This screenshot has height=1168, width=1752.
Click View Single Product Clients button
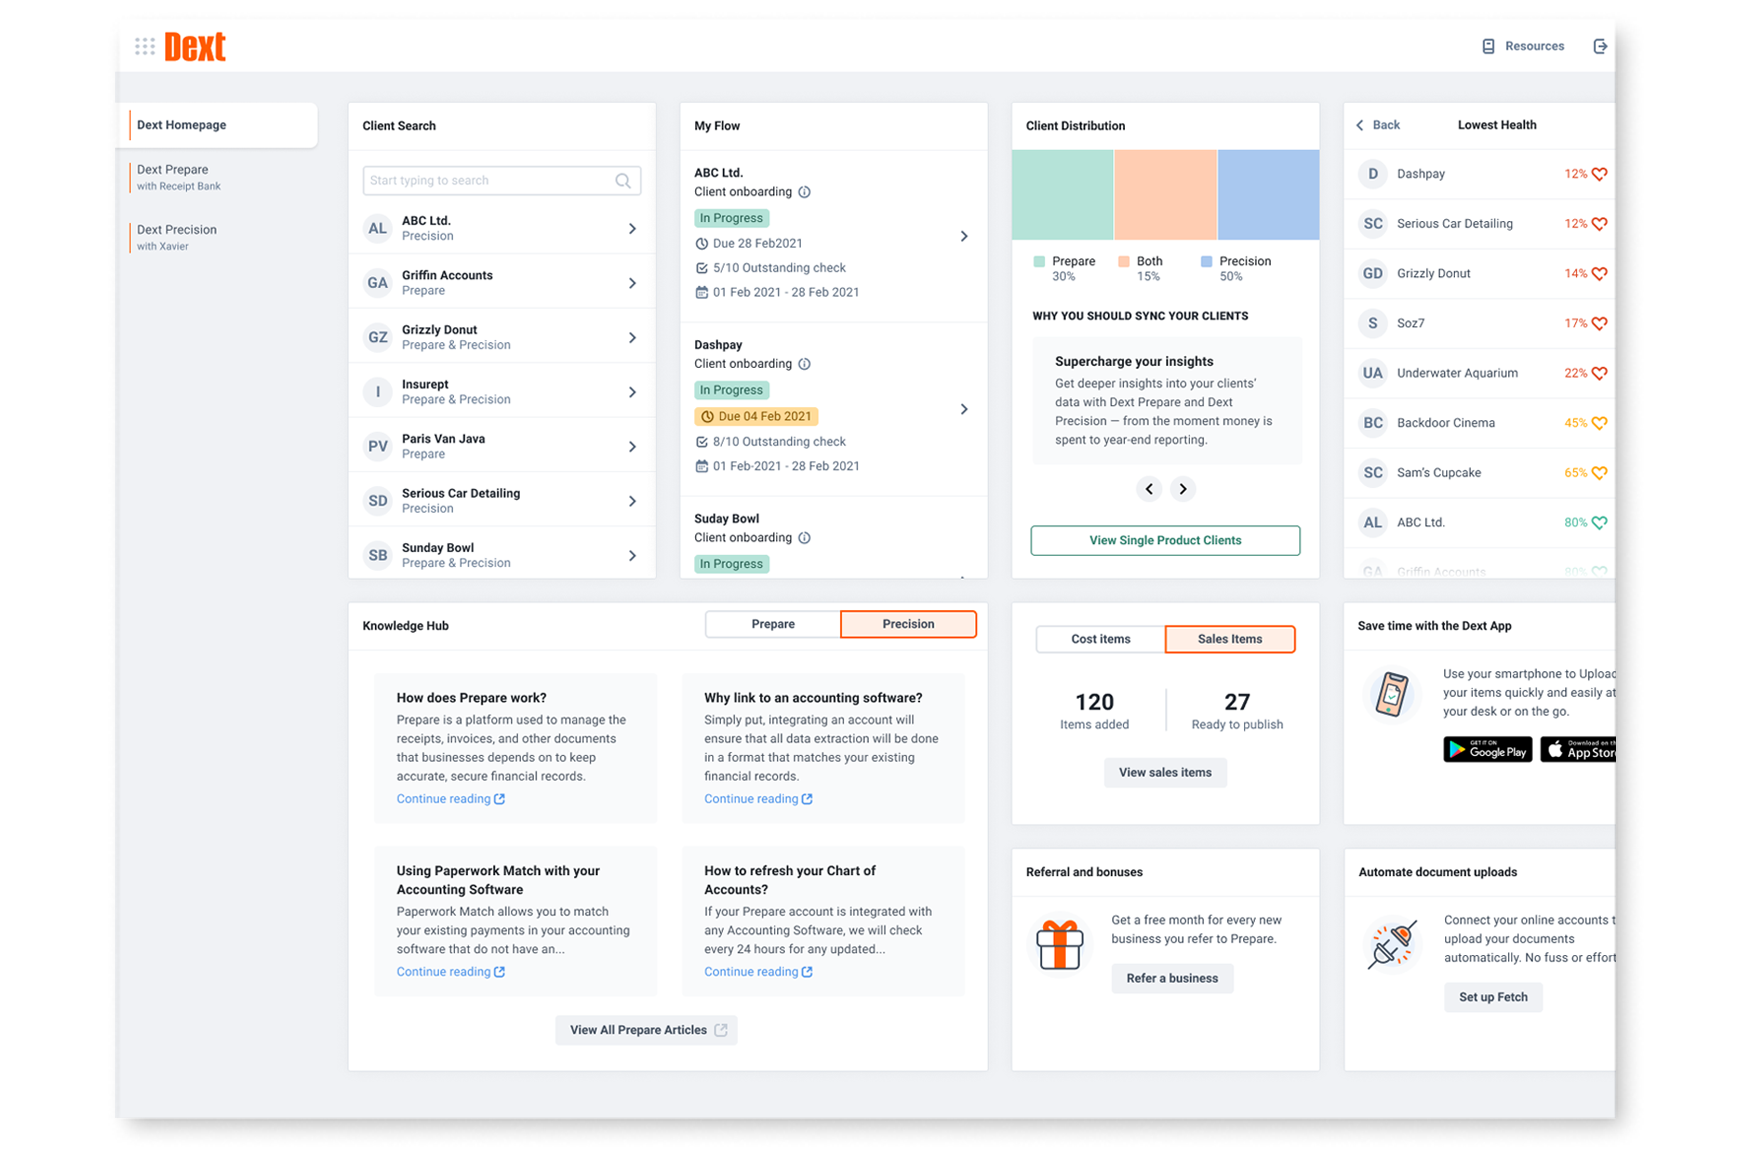click(x=1165, y=540)
